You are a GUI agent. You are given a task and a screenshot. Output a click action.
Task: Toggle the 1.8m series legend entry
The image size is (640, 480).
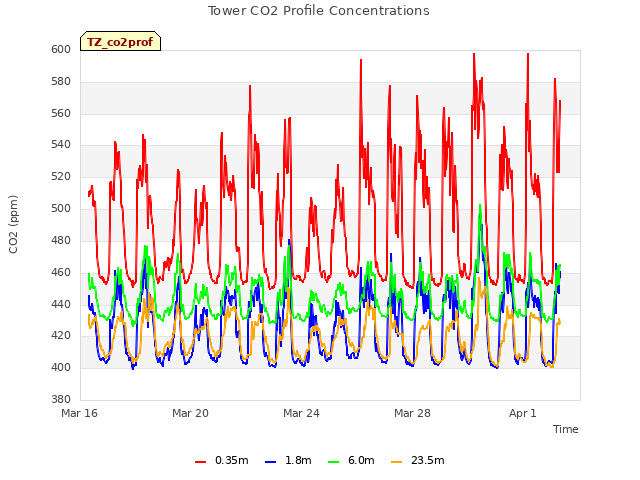[288, 461]
